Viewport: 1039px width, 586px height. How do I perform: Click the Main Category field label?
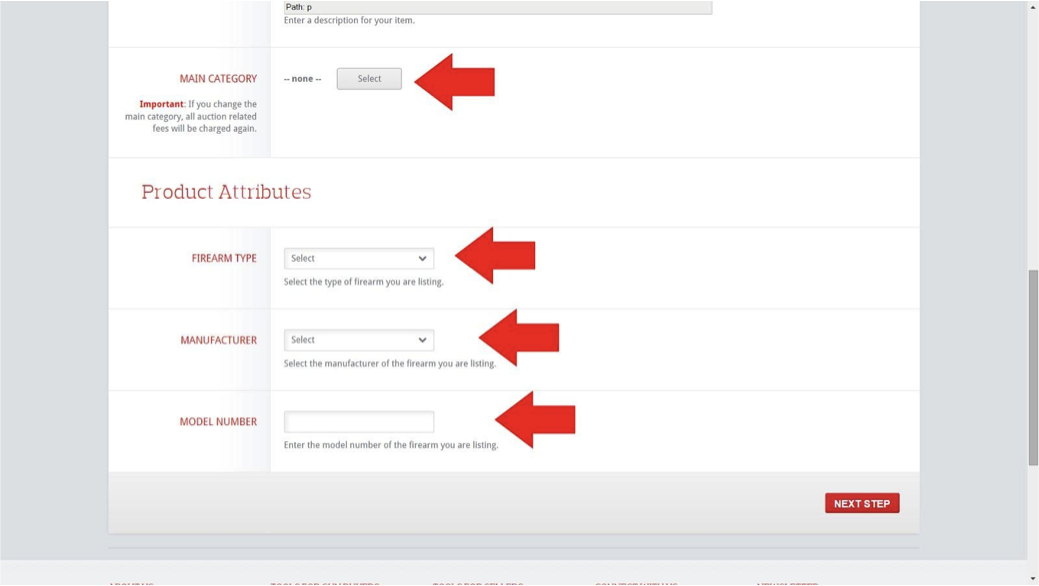click(218, 79)
